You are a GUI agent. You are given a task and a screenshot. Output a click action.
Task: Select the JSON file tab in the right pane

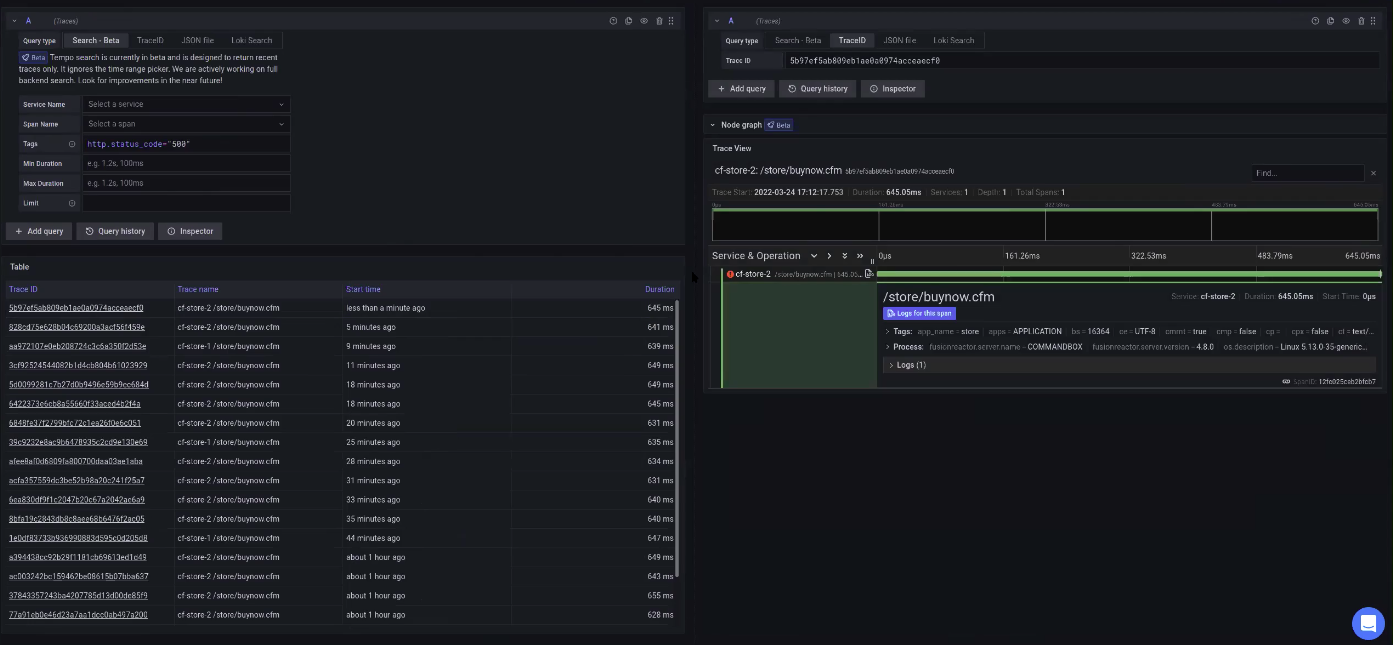900,40
